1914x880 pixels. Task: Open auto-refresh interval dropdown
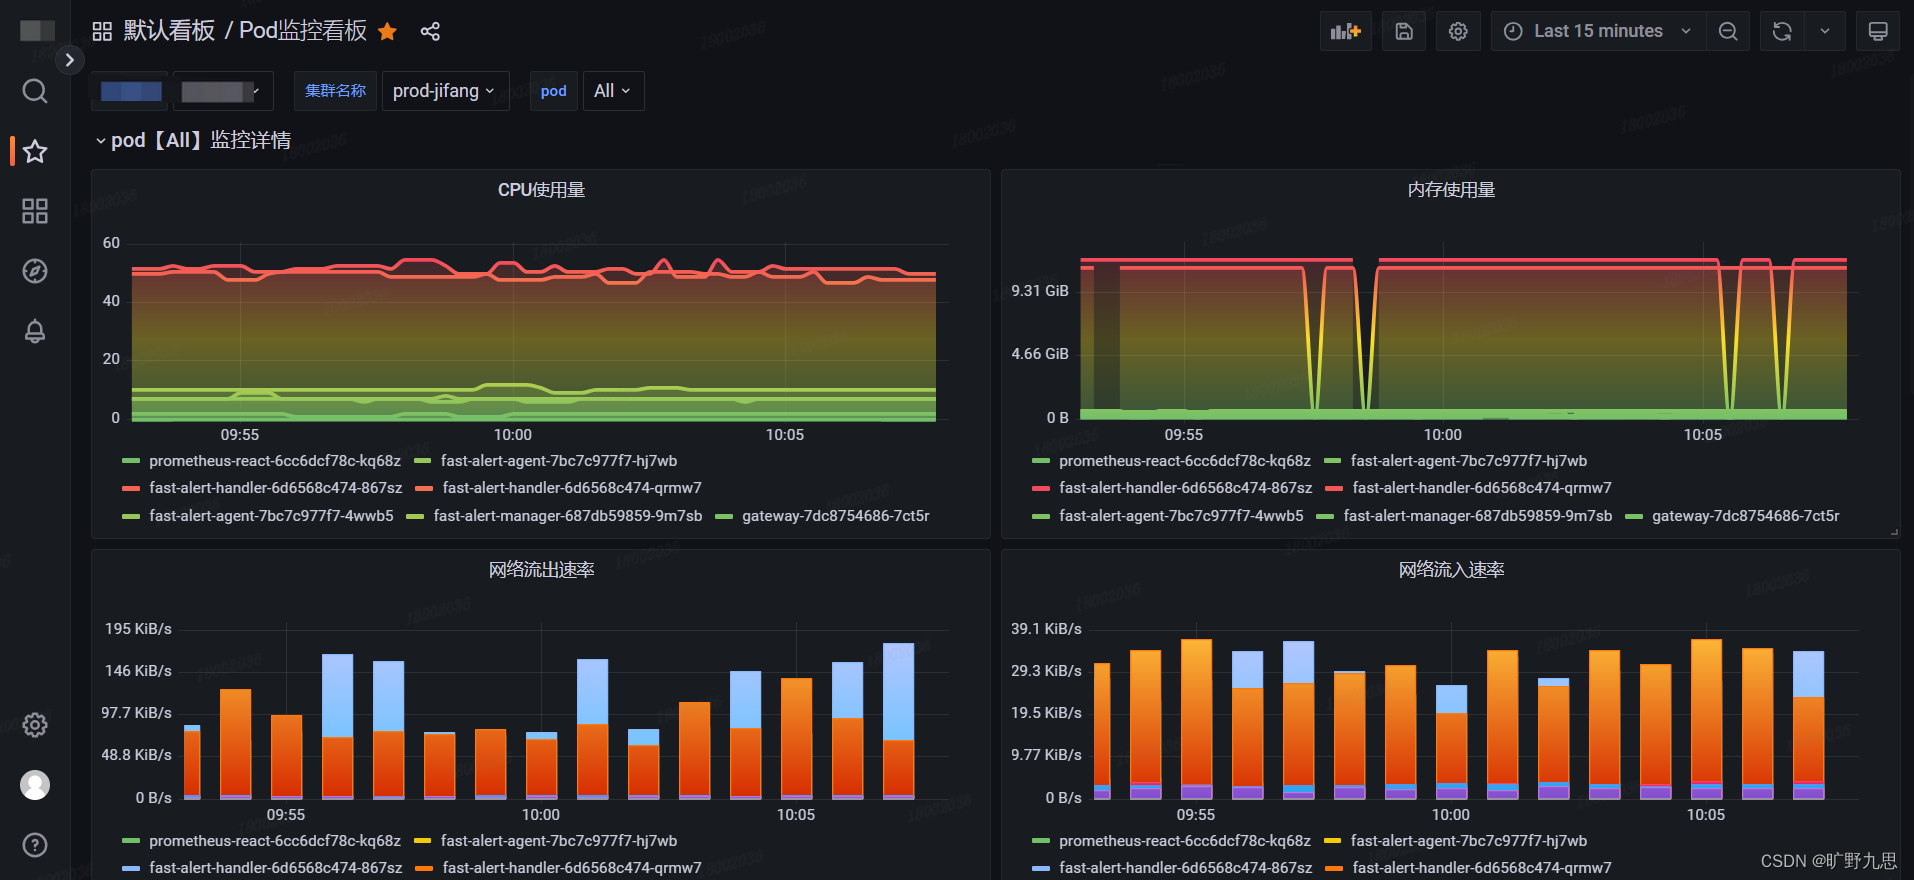tap(1825, 31)
